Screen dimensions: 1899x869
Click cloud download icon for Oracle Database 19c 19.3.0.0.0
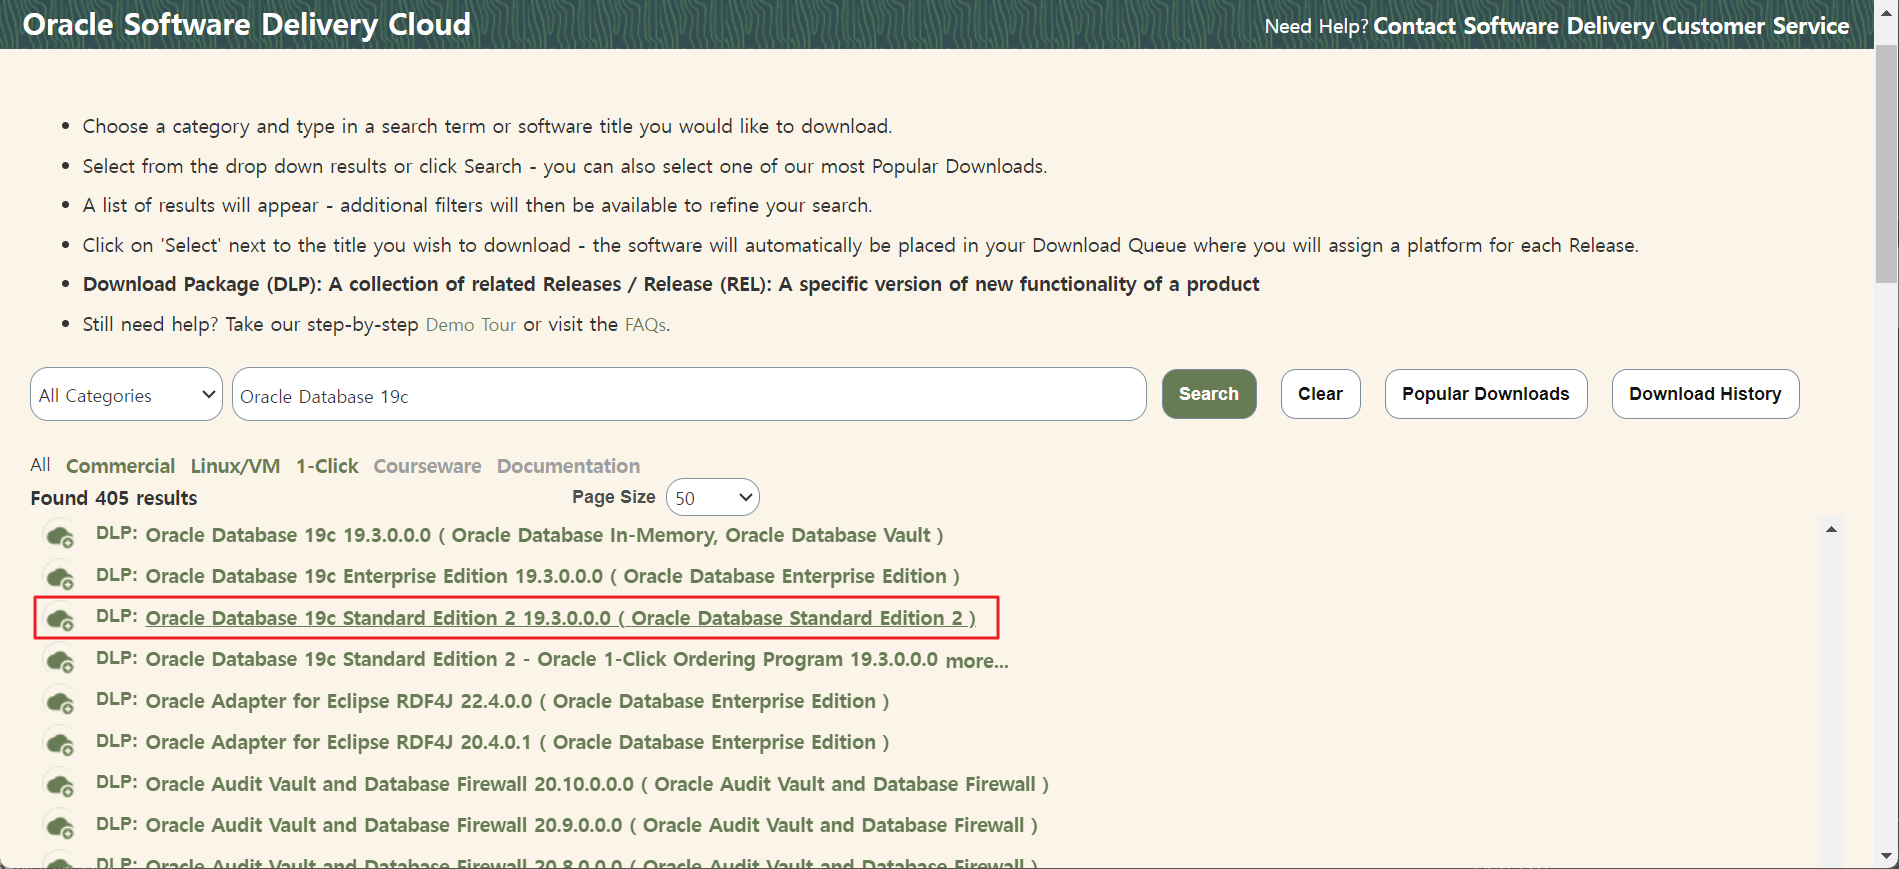(x=61, y=536)
